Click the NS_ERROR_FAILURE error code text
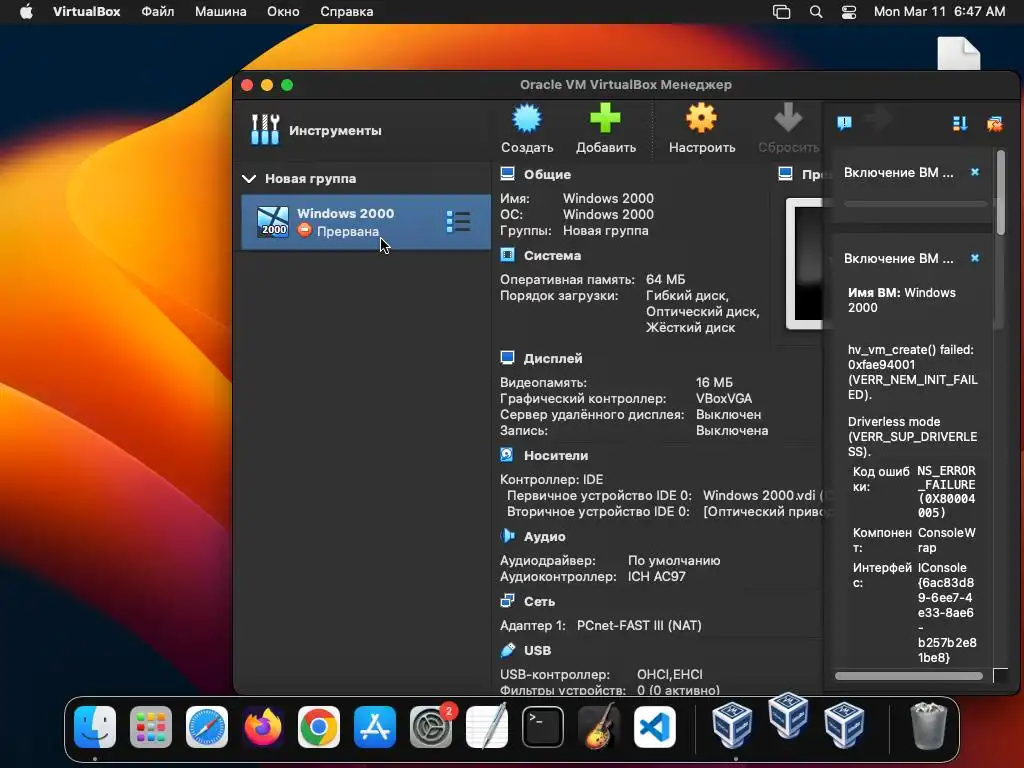Image resolution: width=1024 pixels, height=768 pixels. pos(946,492)
